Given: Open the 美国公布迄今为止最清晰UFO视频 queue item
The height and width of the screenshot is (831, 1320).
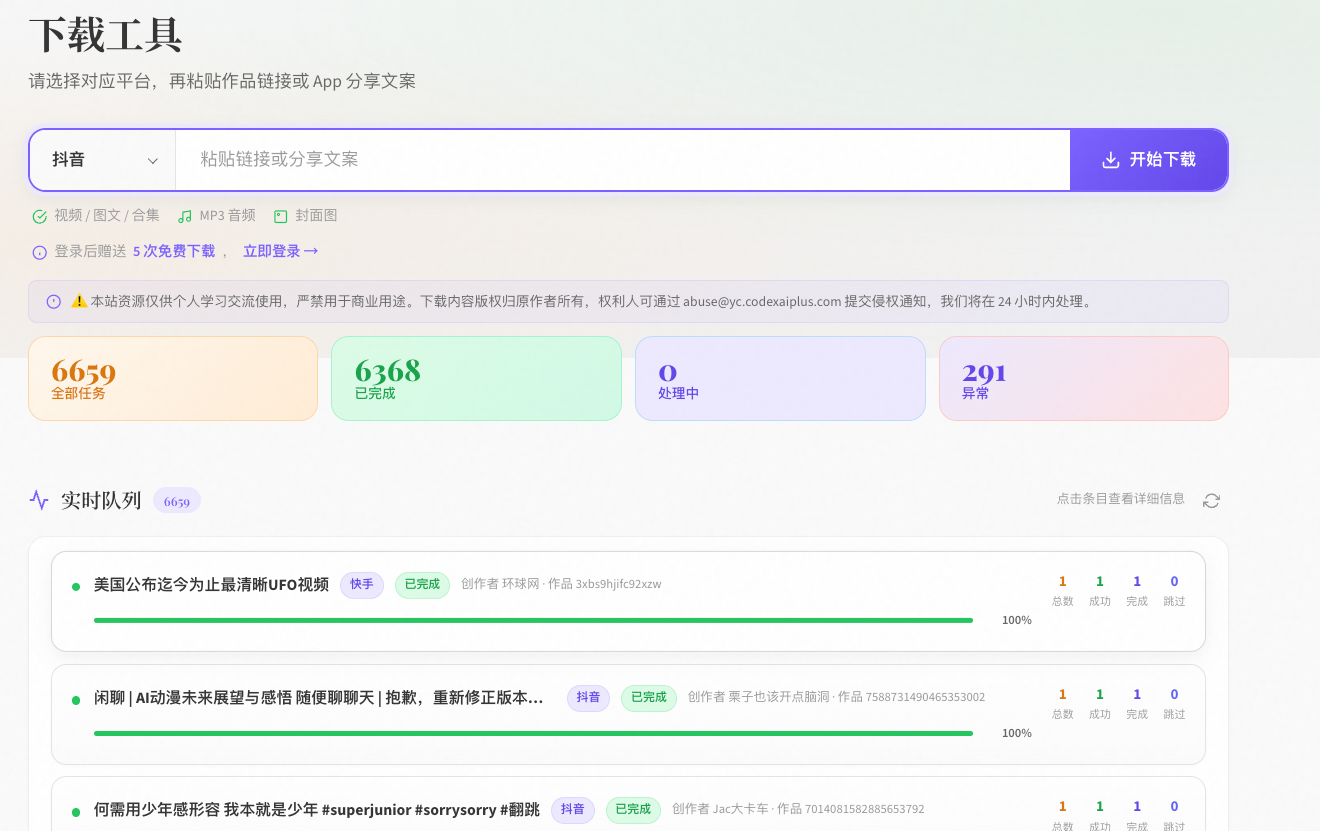Looking at the screenshot, I should coord(628,601).
